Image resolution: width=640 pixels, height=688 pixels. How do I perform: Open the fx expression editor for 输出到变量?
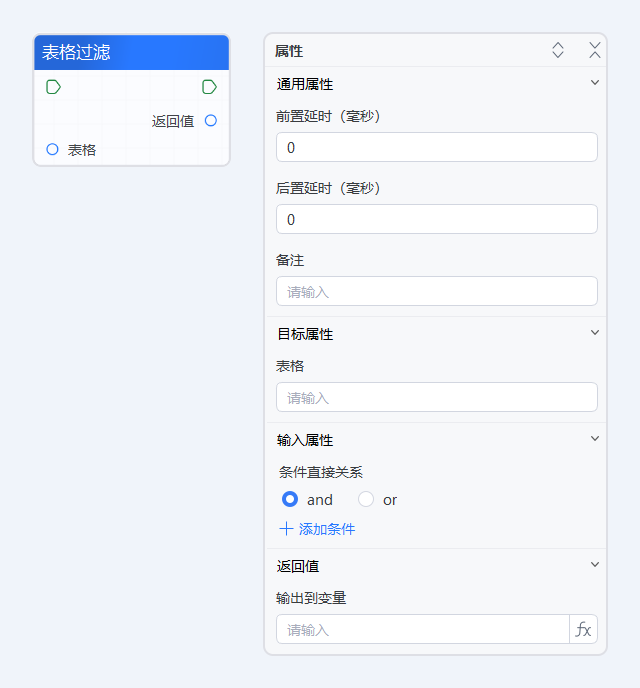[584, 630]
